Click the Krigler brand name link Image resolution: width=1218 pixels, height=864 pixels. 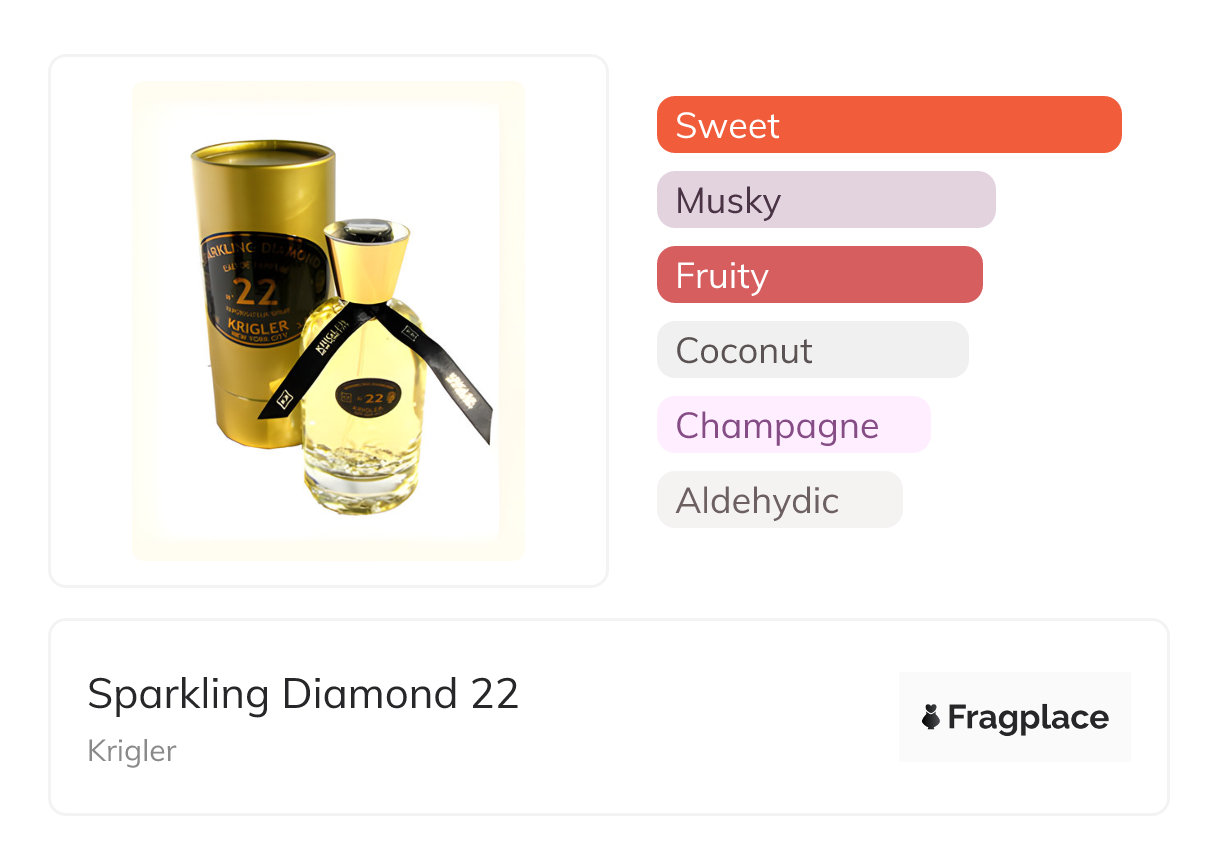[131, 750]
